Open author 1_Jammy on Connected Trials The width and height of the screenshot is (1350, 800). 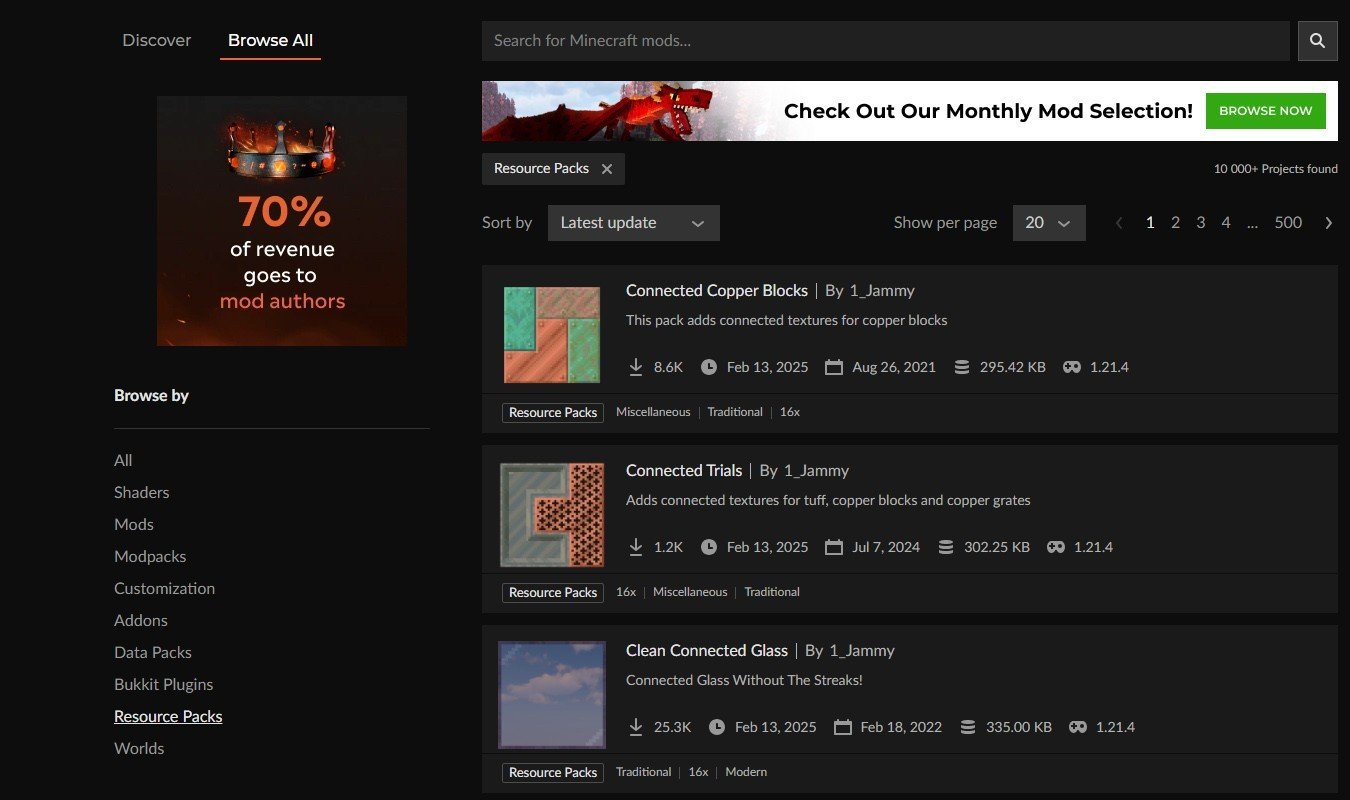pyautogui.click(x=816, y=470)
